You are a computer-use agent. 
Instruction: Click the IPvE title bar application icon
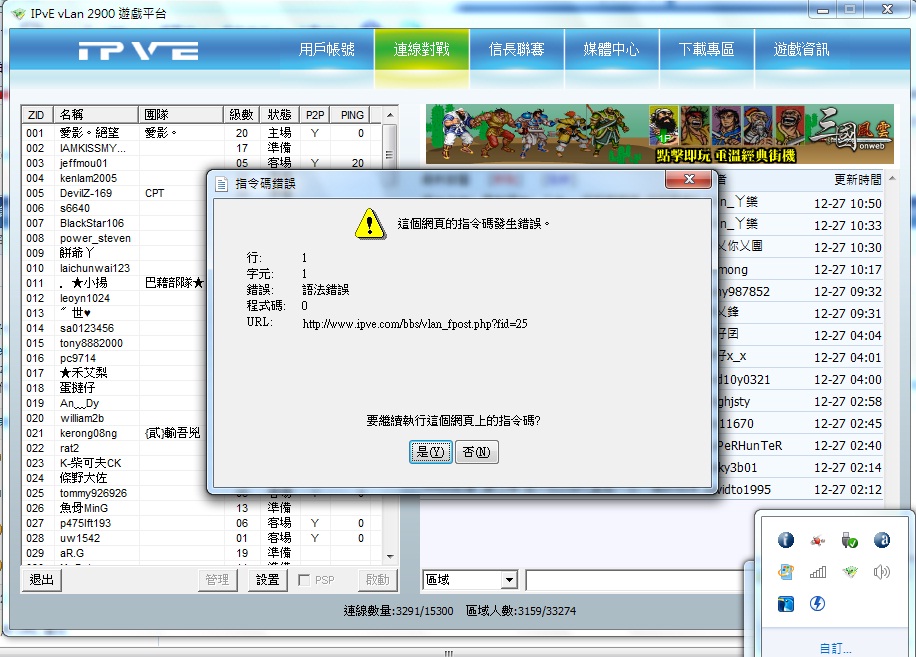(x=19, y=13)
